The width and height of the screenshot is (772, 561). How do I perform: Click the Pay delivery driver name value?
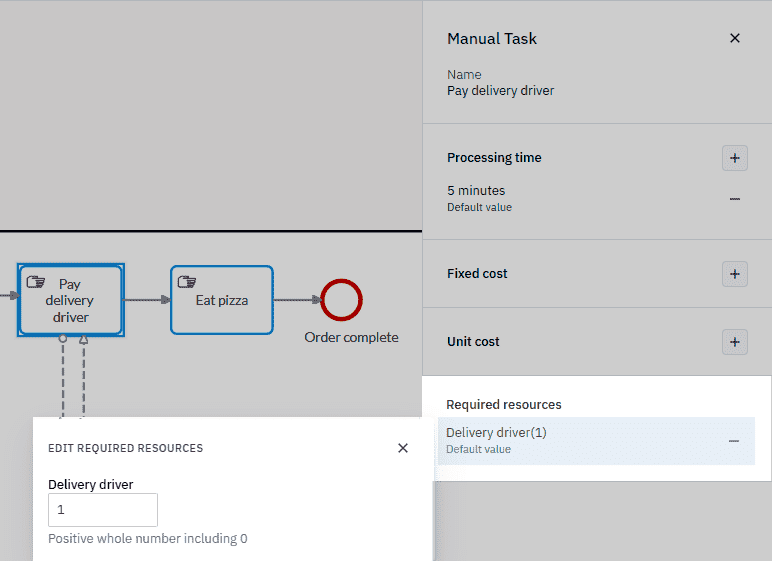[x=500, y=91]
